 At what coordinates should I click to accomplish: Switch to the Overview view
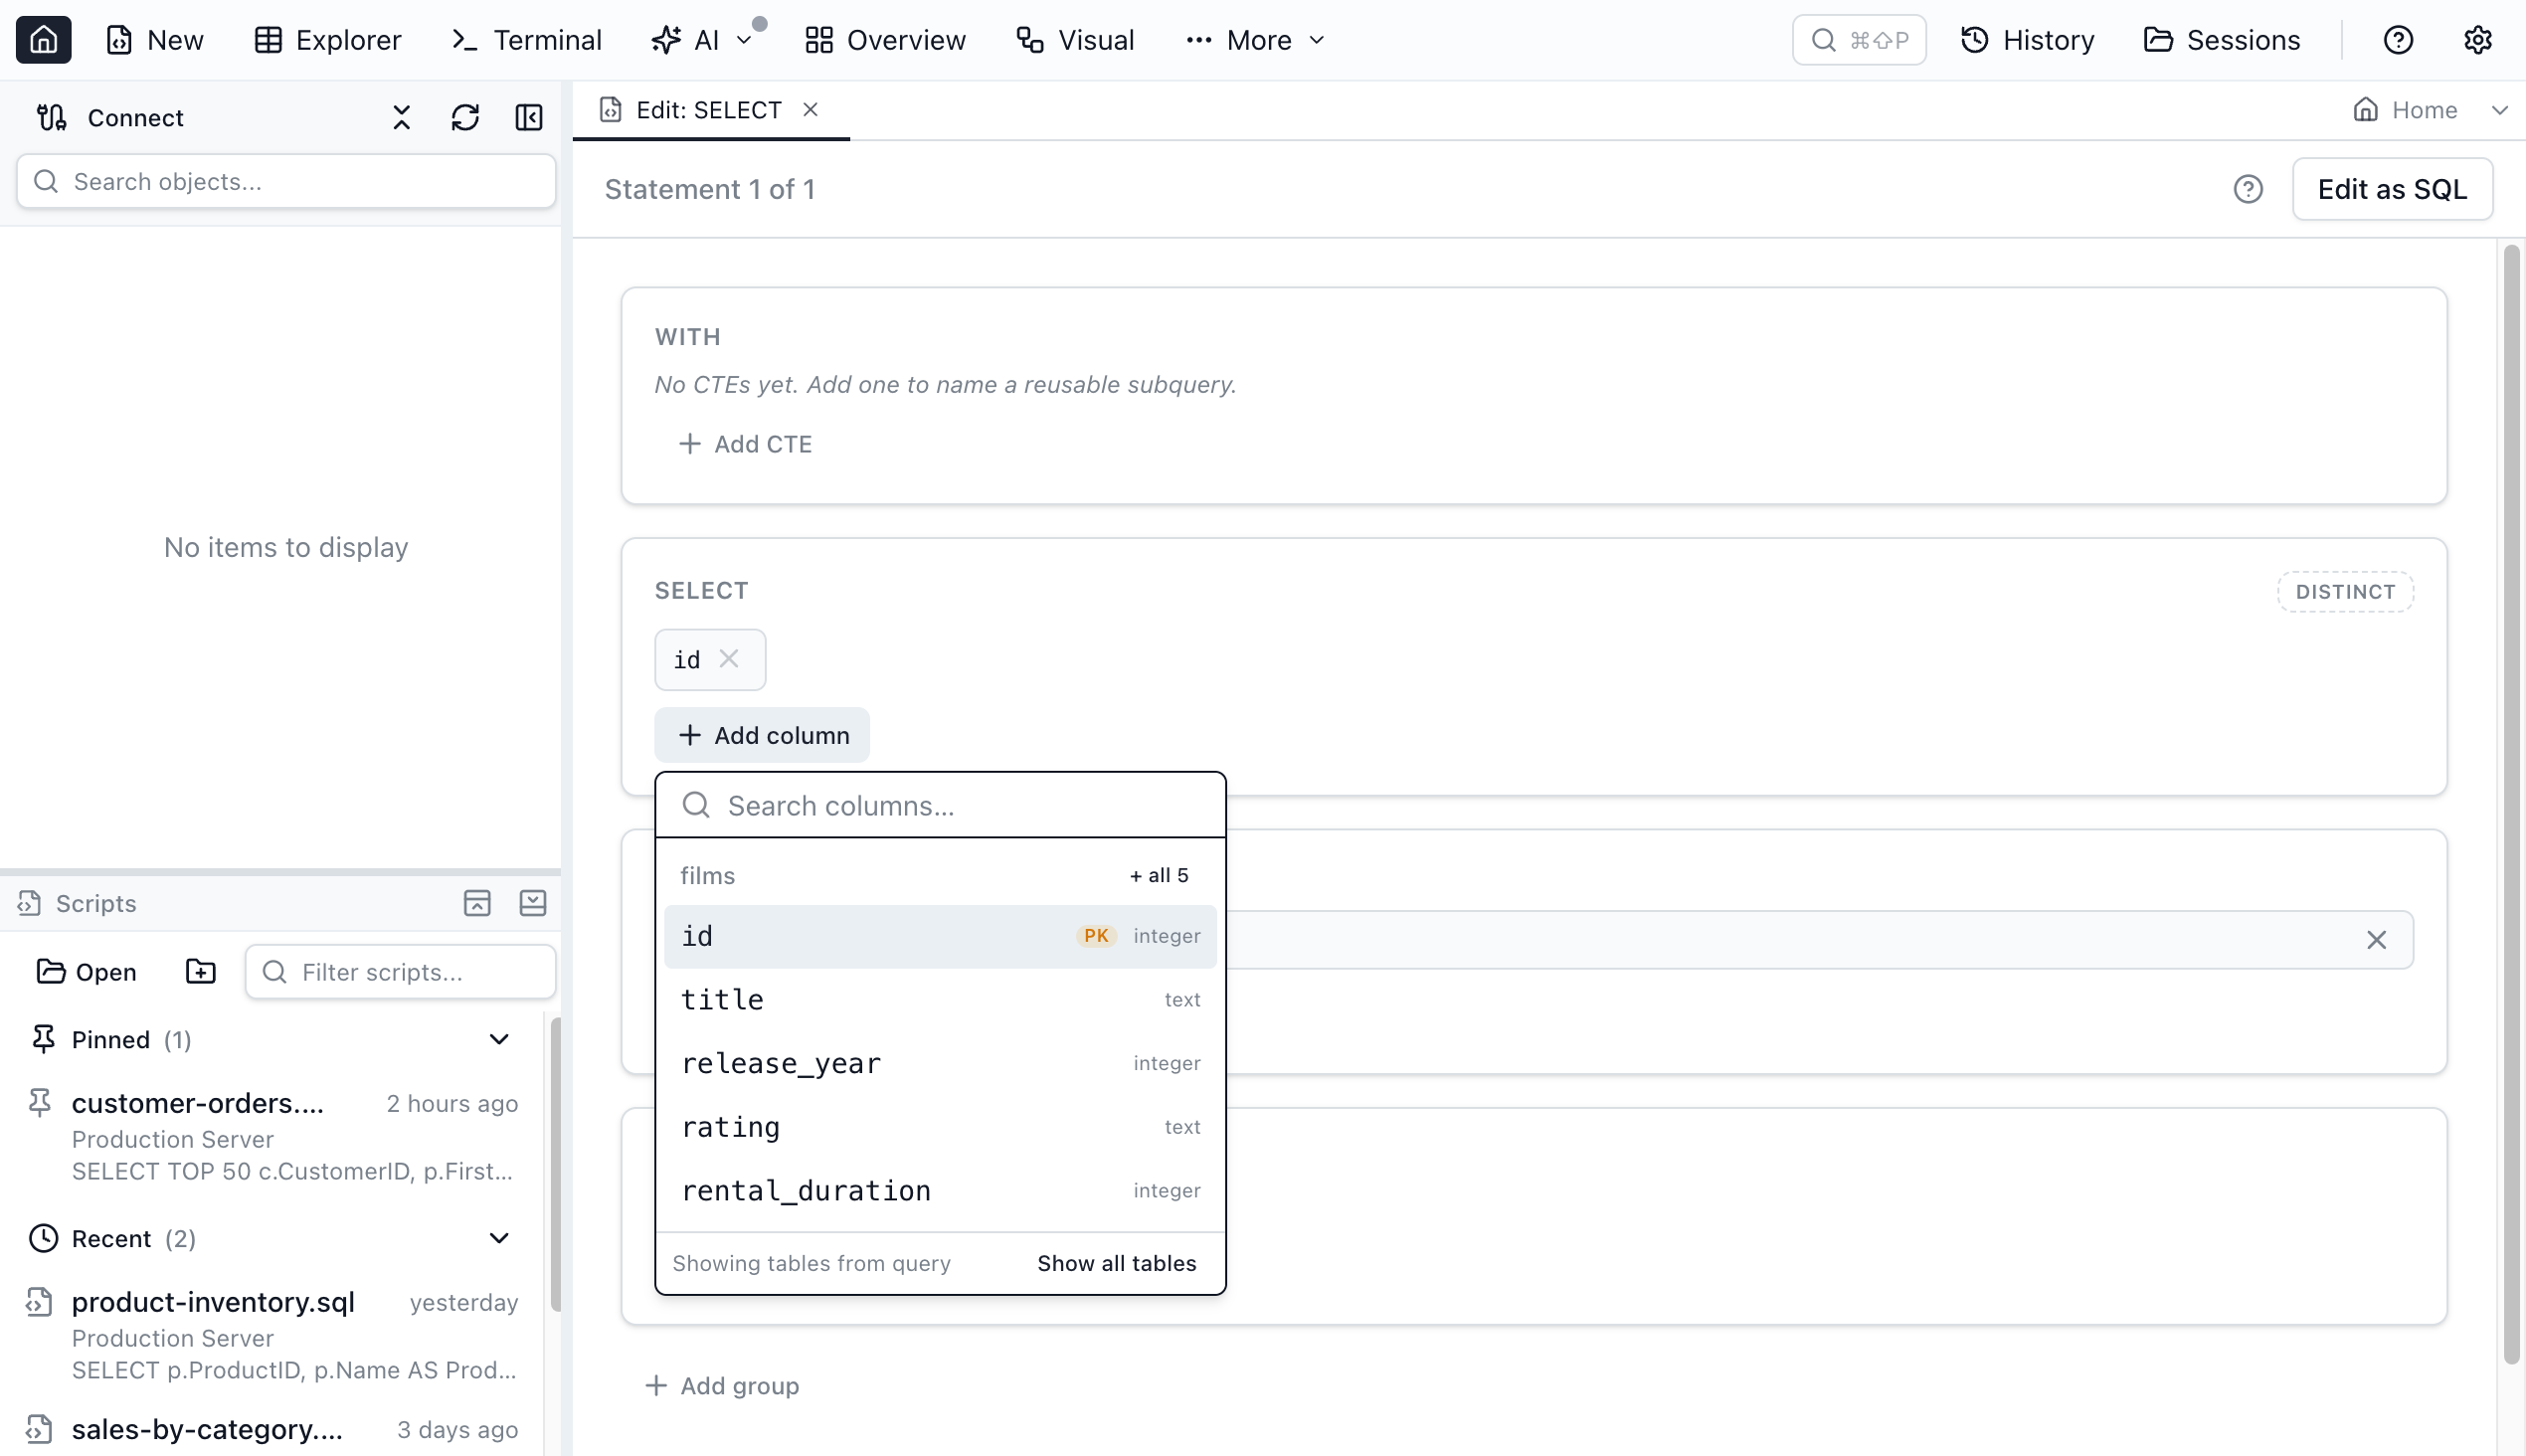point(885,40)
